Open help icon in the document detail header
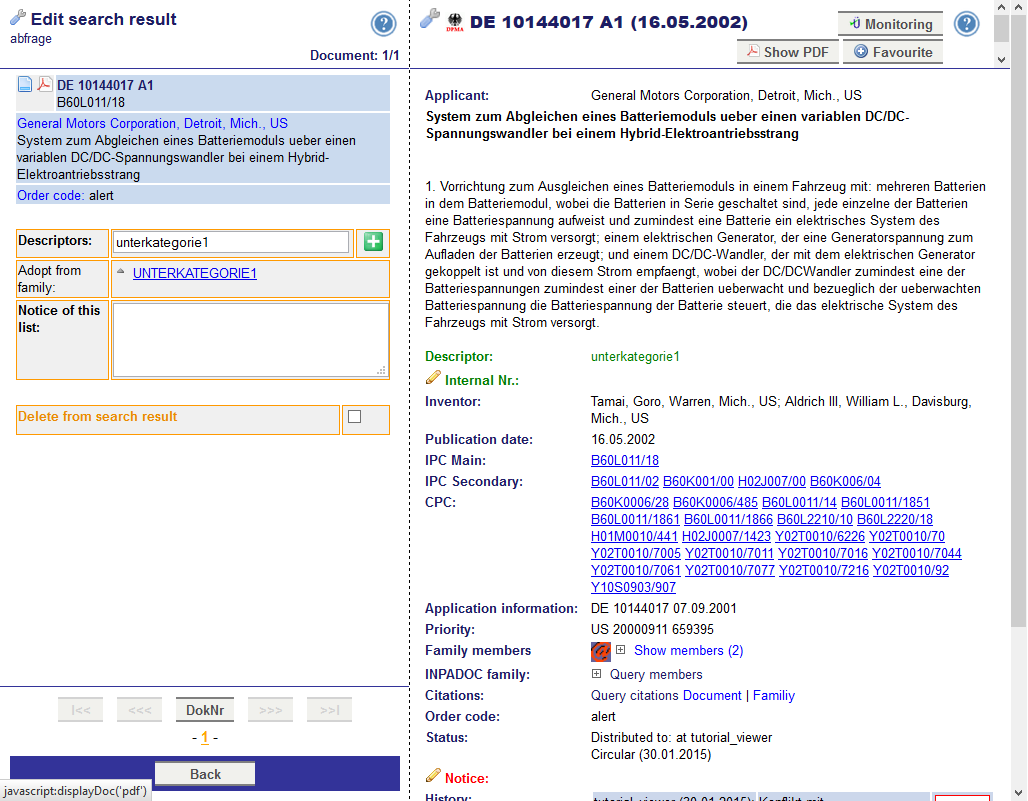 click(x=966, y=24)
